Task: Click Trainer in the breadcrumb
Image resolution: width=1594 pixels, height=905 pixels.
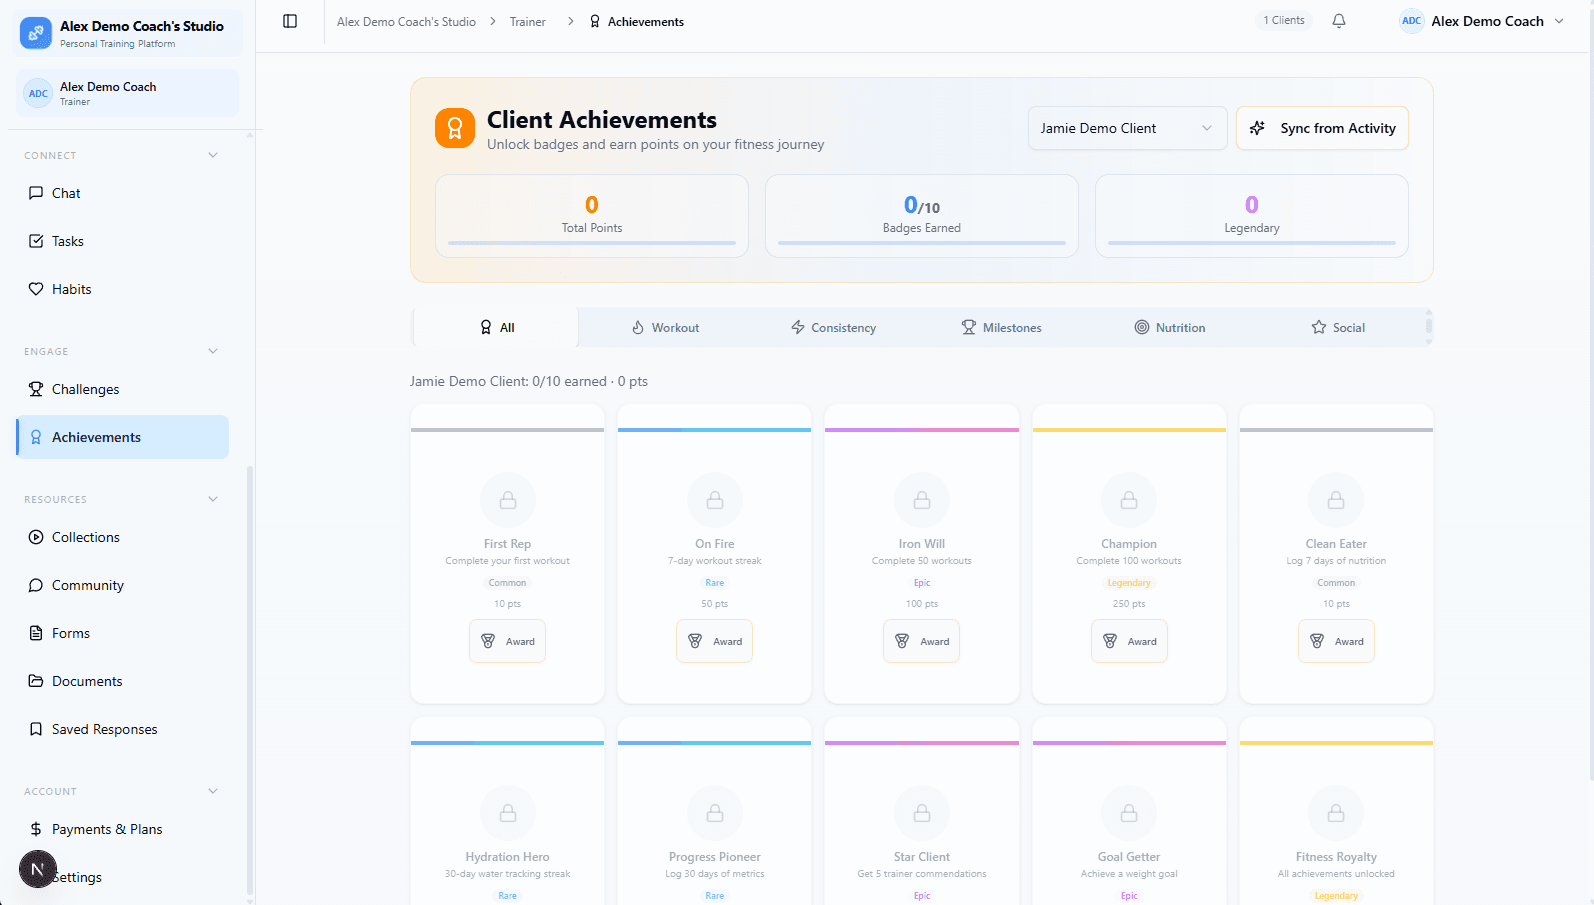Action: click(x=528, y=22)
